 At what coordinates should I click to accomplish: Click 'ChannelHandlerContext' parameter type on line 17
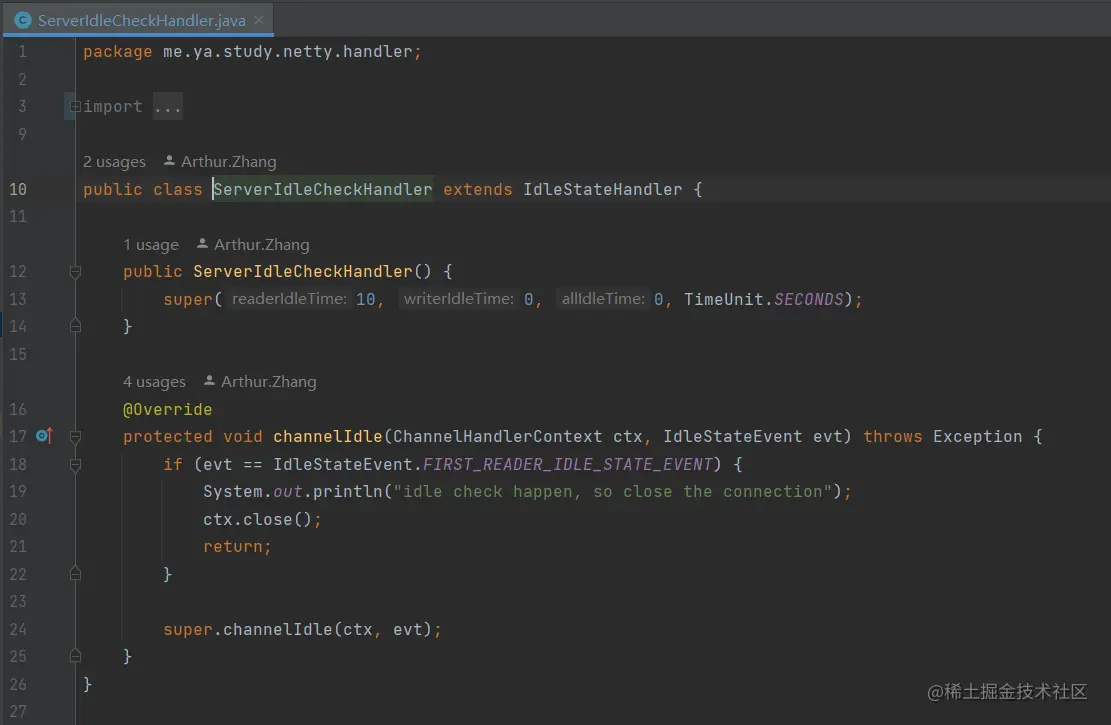click(x=497, y=437)
